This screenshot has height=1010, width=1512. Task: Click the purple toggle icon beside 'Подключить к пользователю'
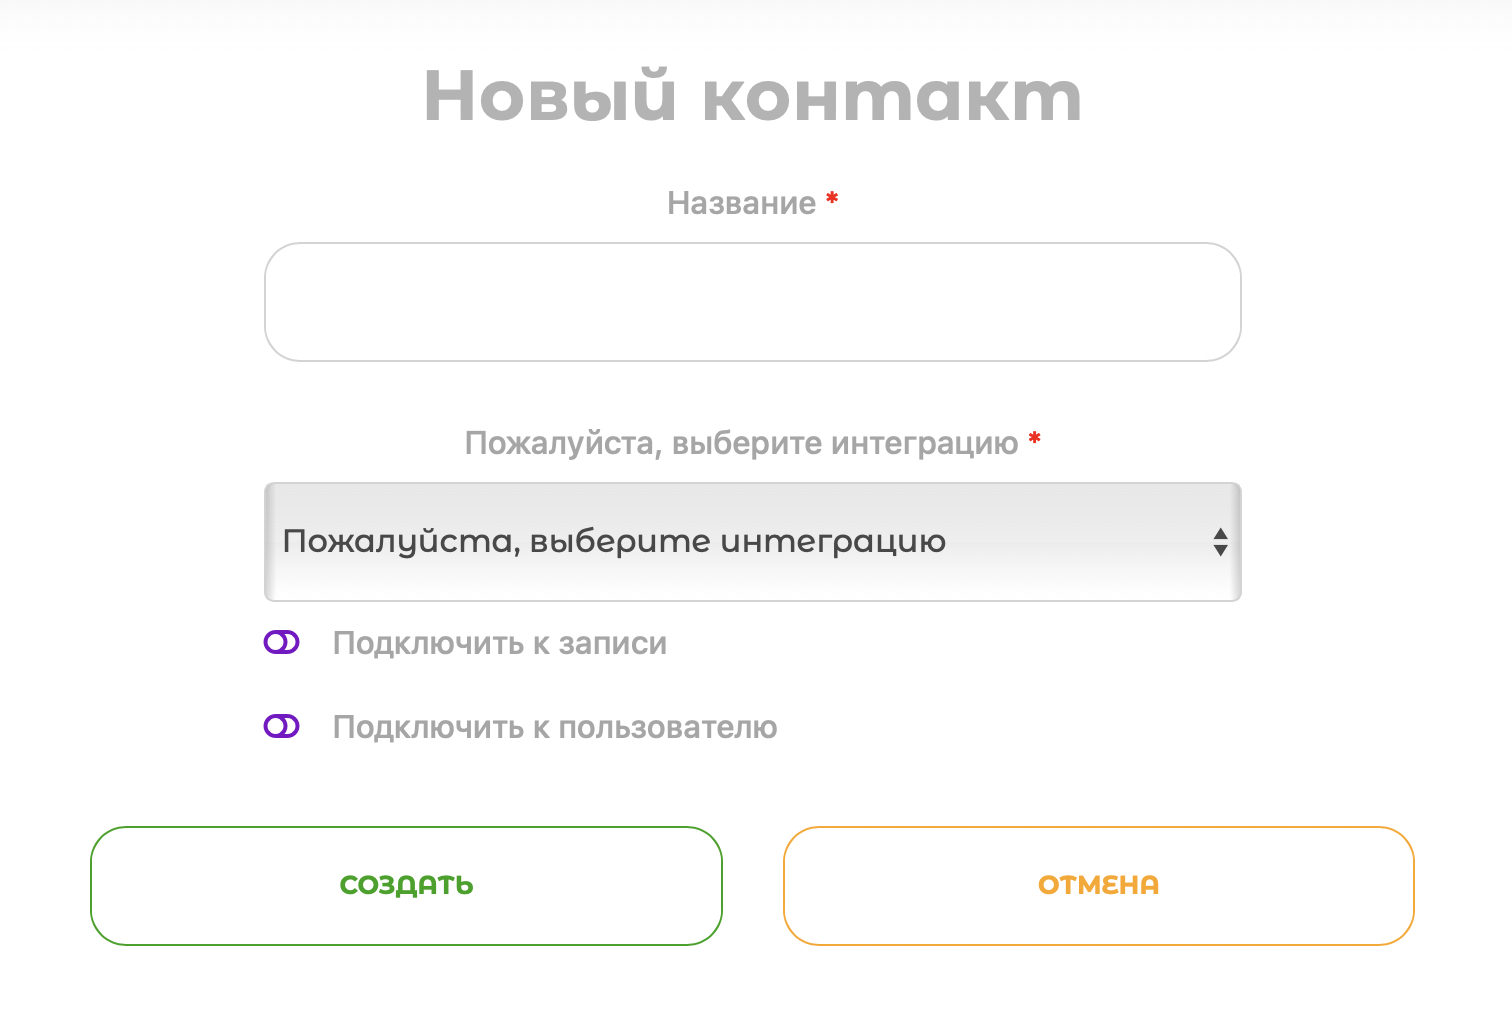pyautogui.click(x=281, y=727)
